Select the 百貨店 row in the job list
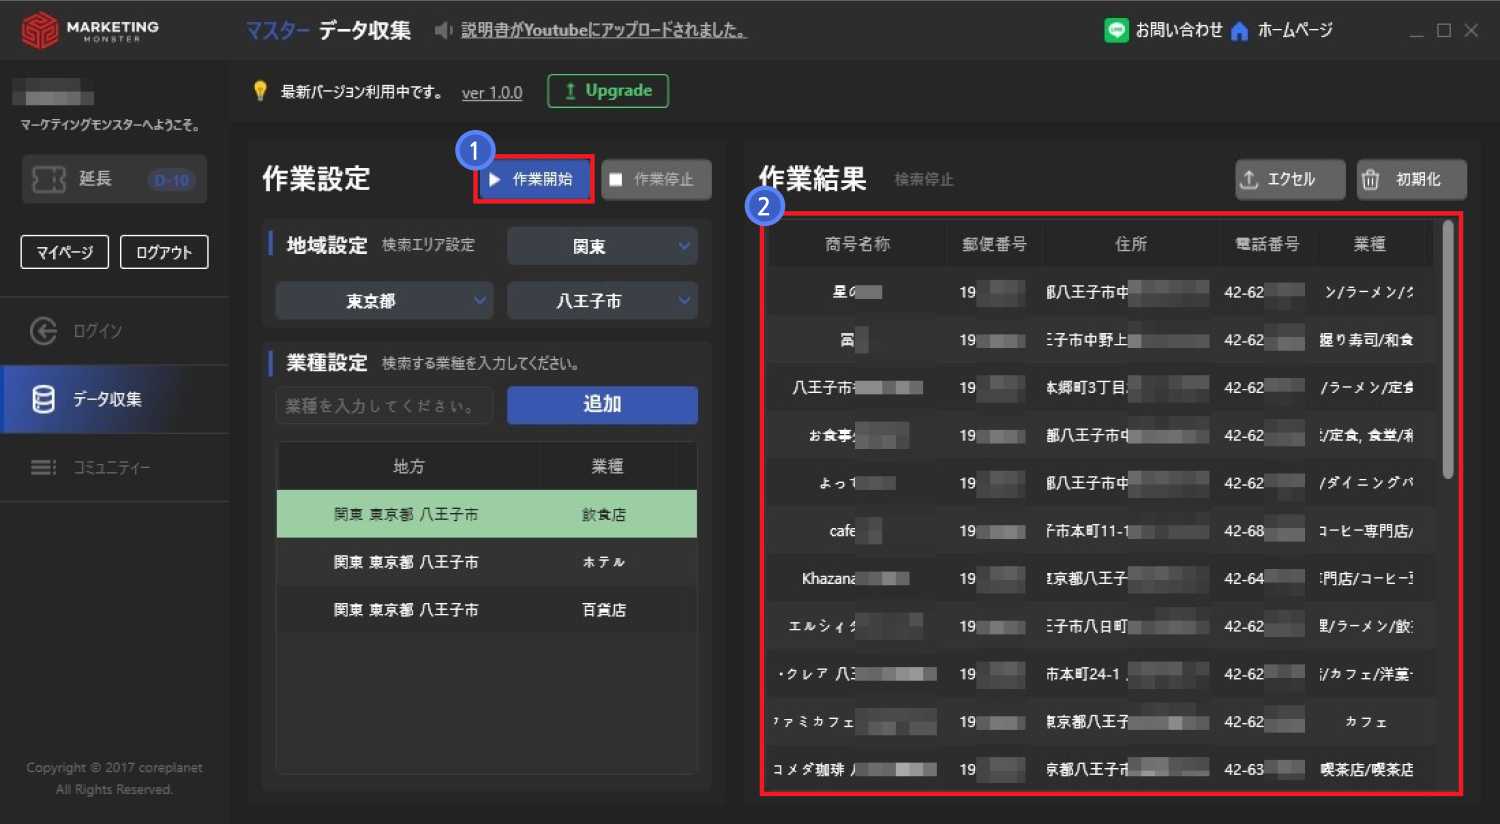The width and height of the screenshot is (1500, 824). [486, 609]
